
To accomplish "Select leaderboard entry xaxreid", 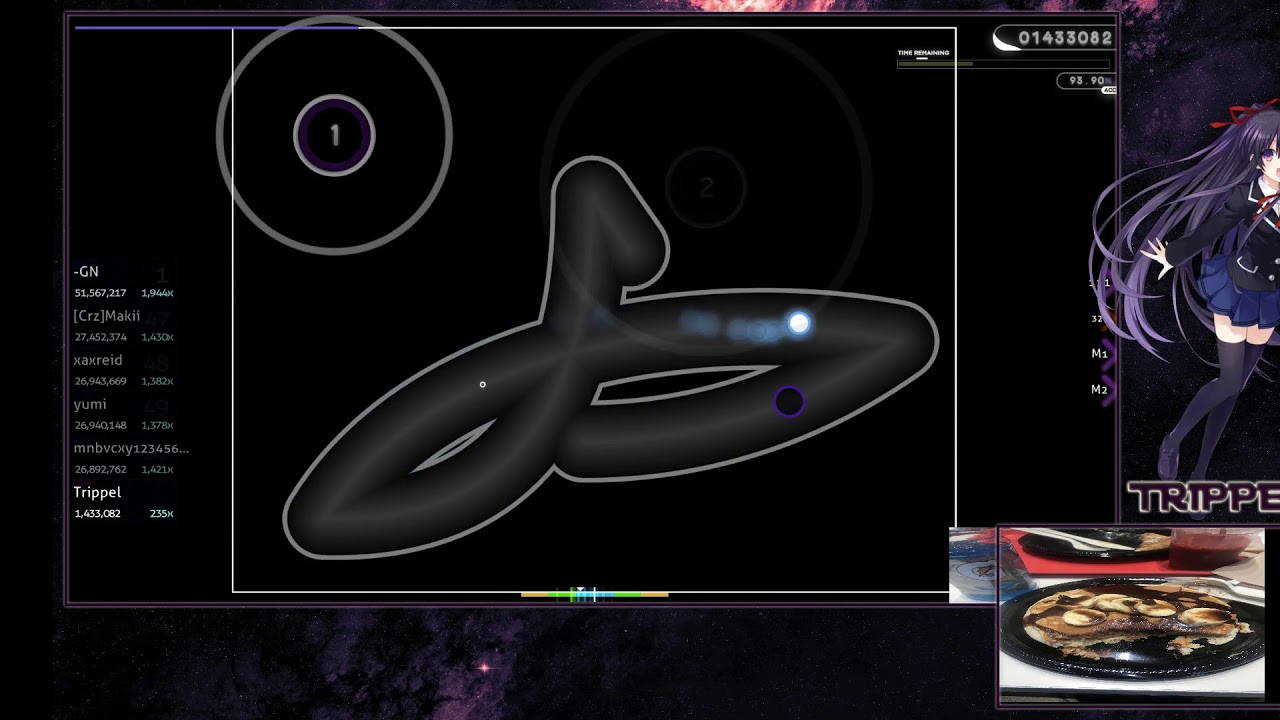I will pyautogui.click(x=125, y=370).
